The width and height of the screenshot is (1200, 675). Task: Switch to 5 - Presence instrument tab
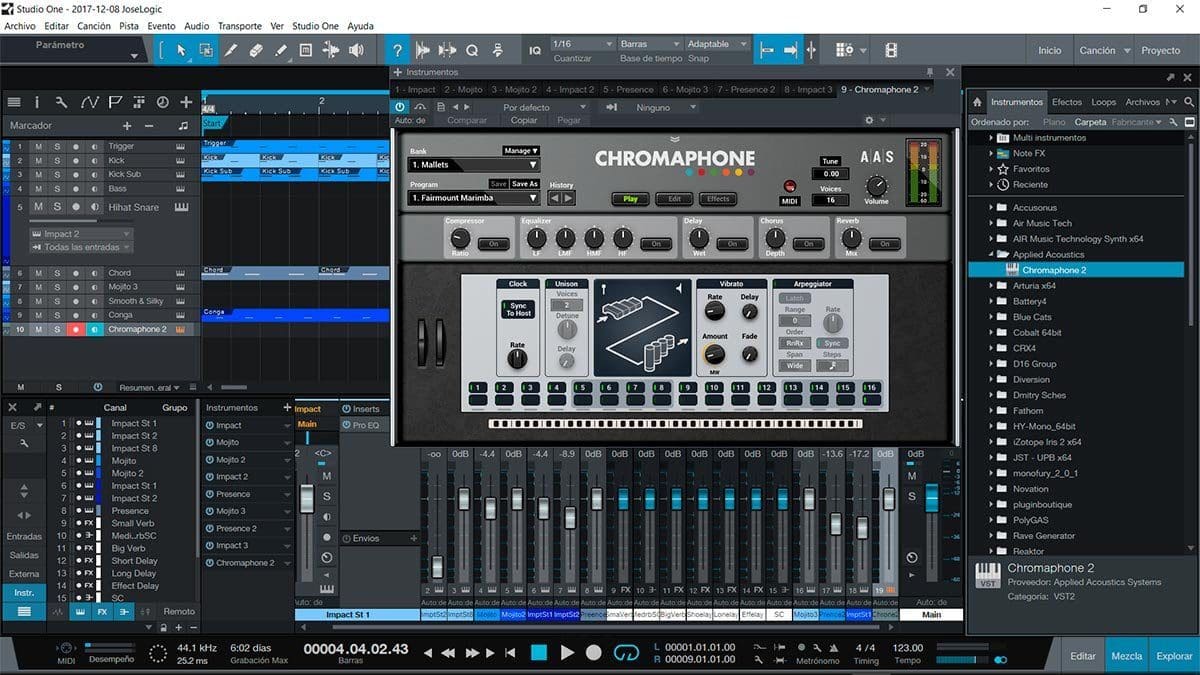(628, 89)
